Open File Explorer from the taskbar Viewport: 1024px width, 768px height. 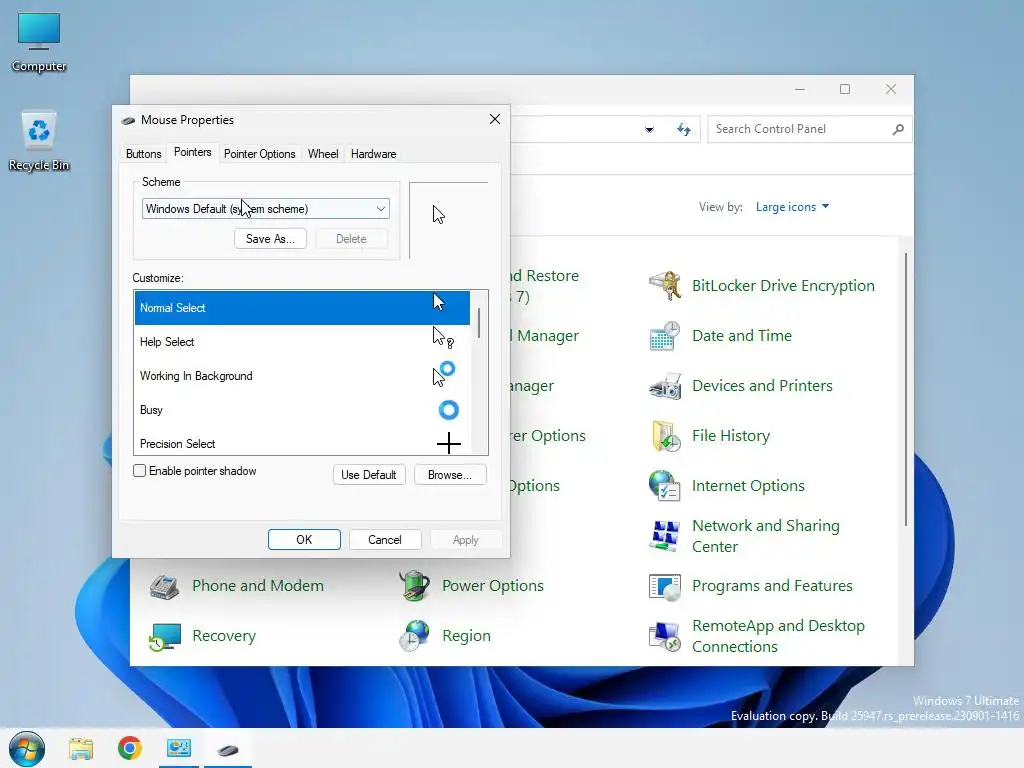pos(81,748)
